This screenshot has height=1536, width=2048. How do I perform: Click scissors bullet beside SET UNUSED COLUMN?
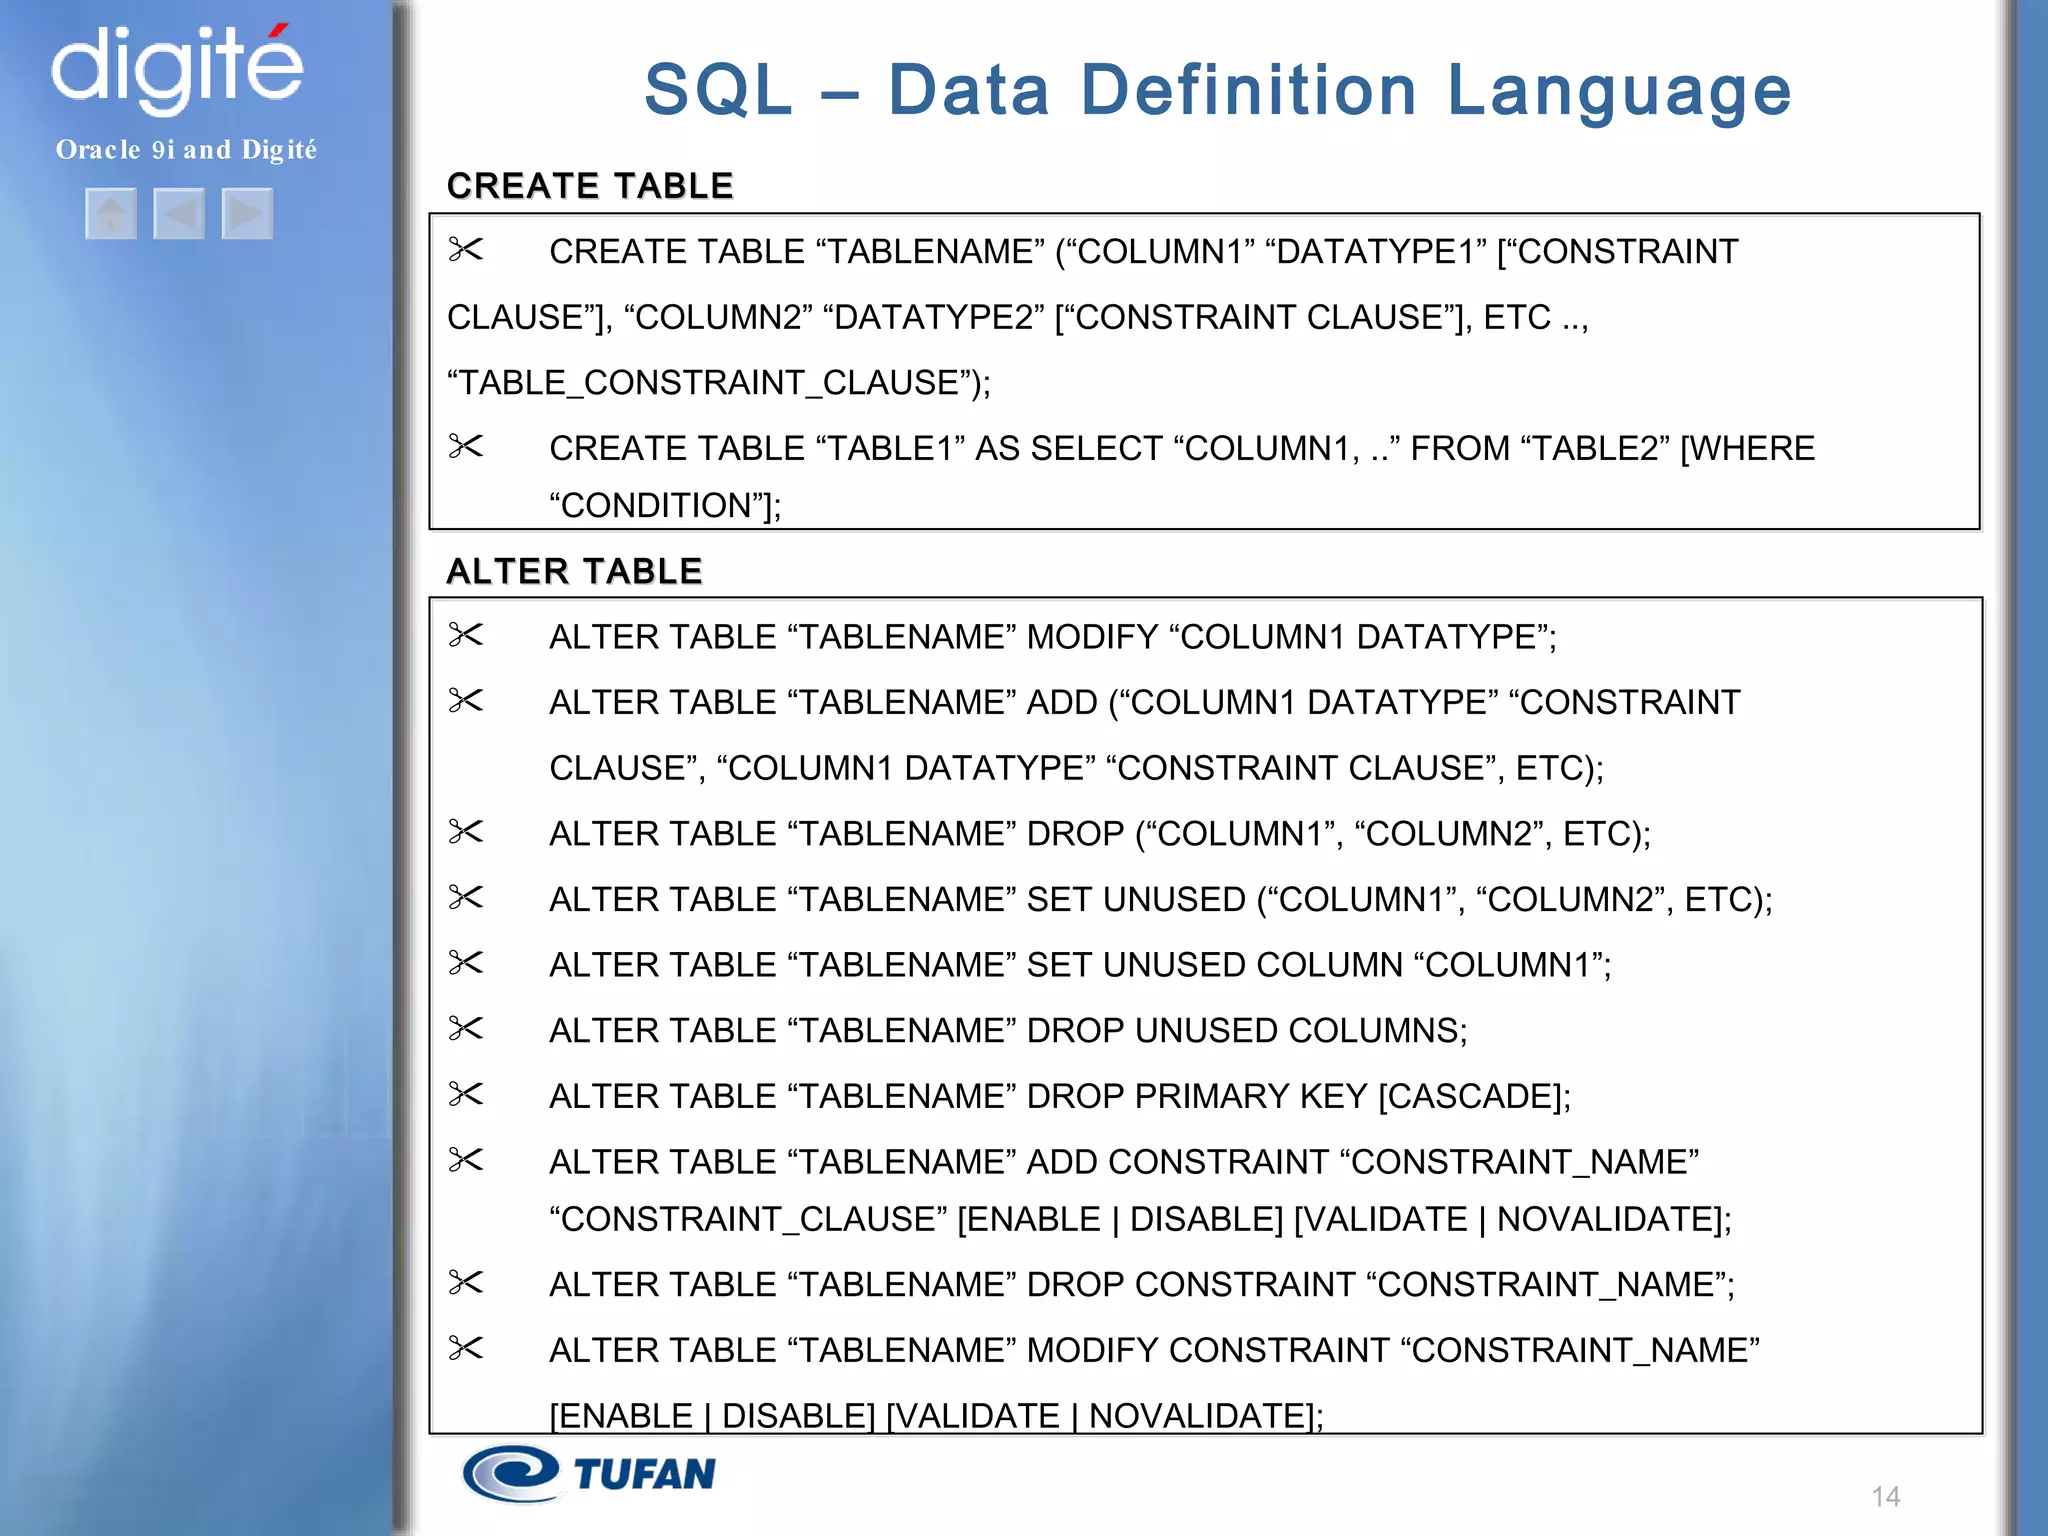pyautogui.click(x=466, y=962)
